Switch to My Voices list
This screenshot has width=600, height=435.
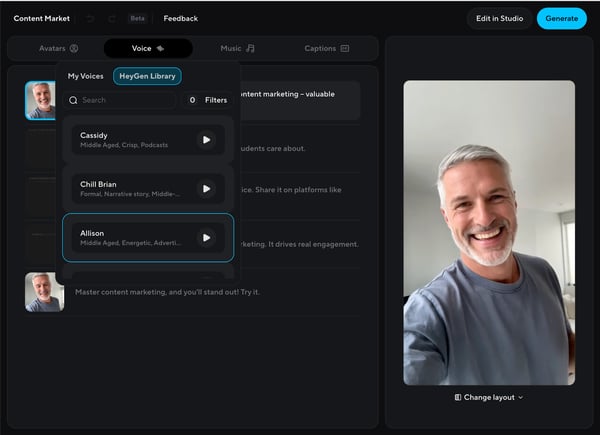tap(86, 76)
